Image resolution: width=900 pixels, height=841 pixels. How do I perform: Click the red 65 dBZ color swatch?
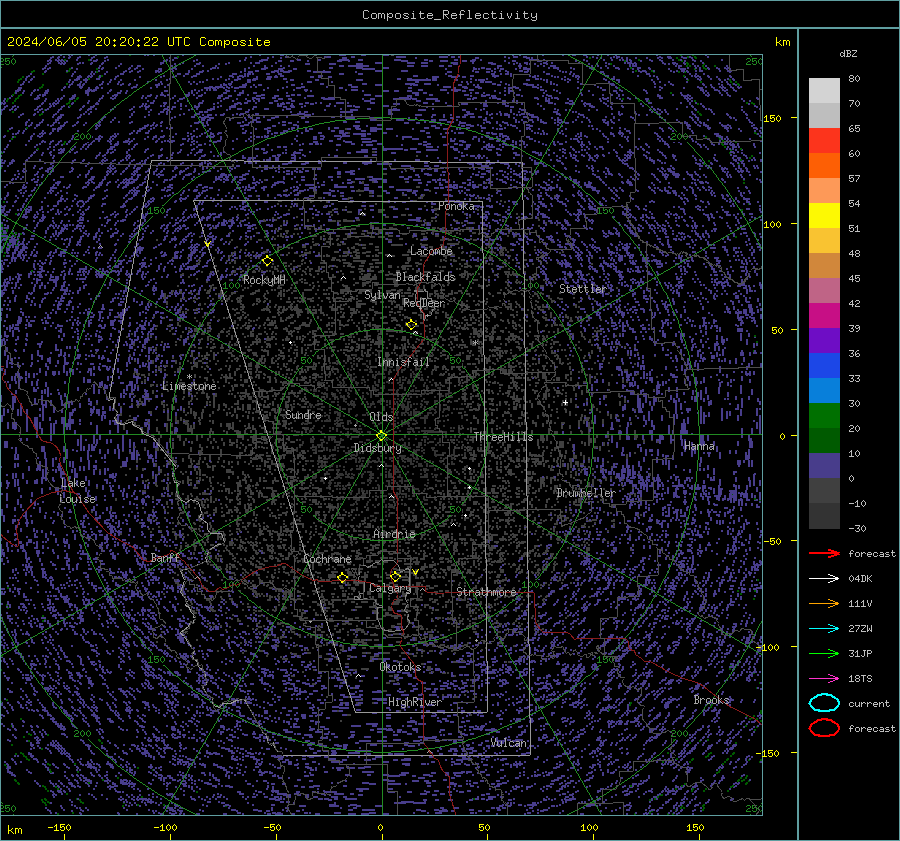[824, 141]
